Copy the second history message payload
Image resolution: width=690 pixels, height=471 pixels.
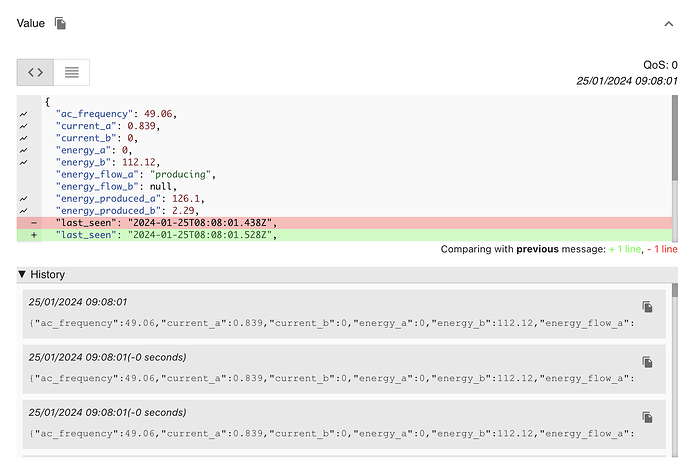point(647,361)
